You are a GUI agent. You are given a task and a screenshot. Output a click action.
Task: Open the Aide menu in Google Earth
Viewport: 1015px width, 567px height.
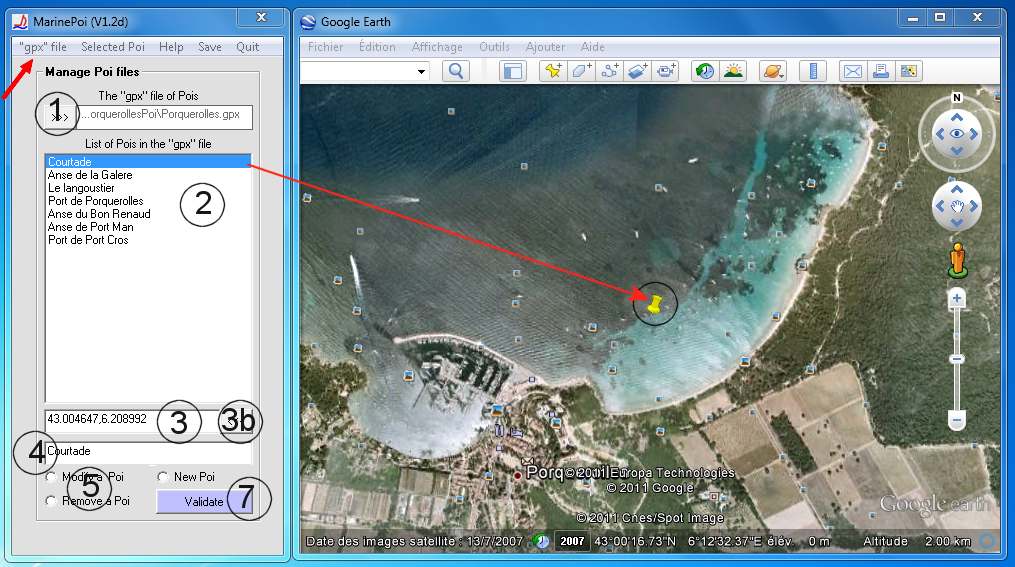tap(592, 47)
